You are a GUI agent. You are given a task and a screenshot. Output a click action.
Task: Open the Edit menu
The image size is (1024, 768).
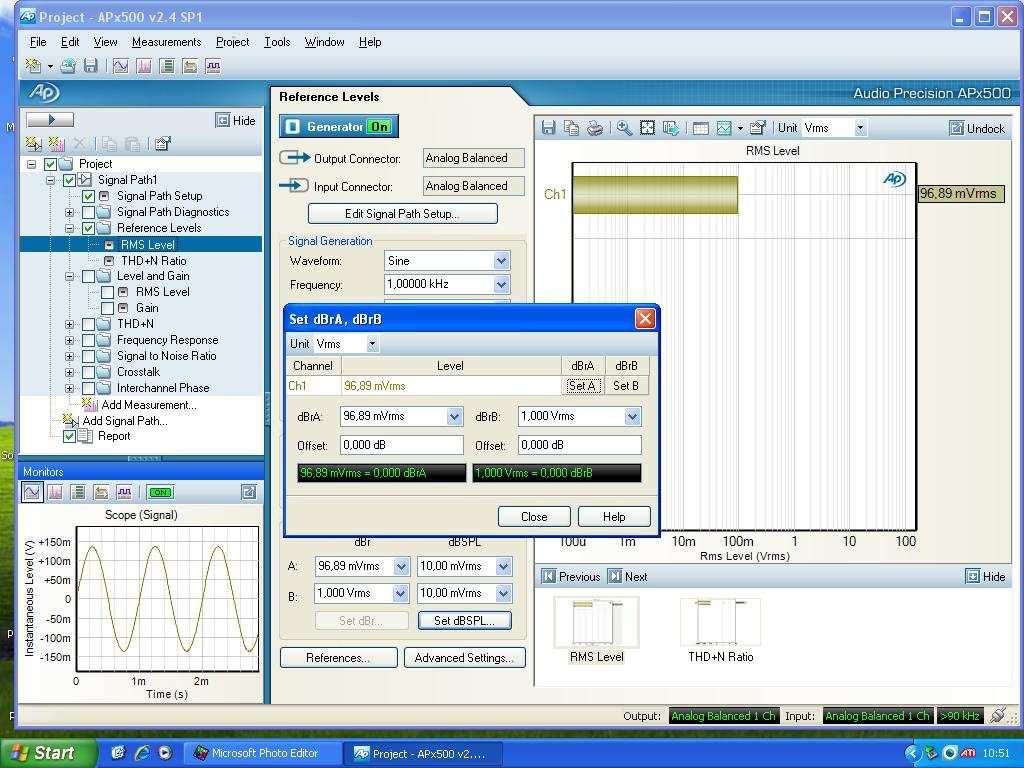click(x=70, y=42)
